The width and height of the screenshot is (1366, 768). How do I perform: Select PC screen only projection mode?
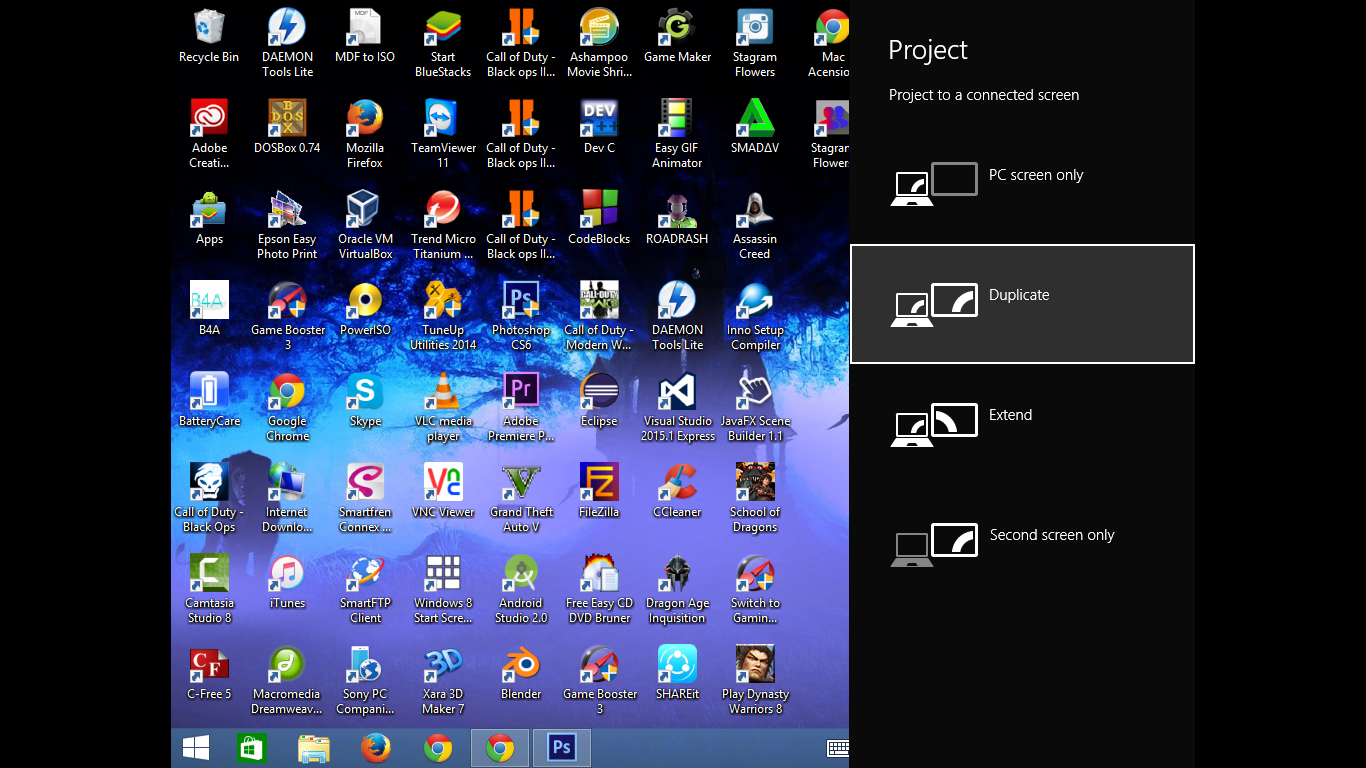coord(1022,184)
